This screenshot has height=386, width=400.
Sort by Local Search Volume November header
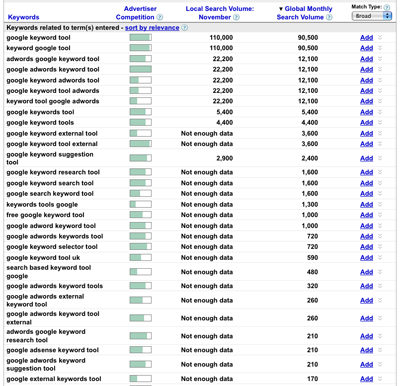click(x=220, y=13)
